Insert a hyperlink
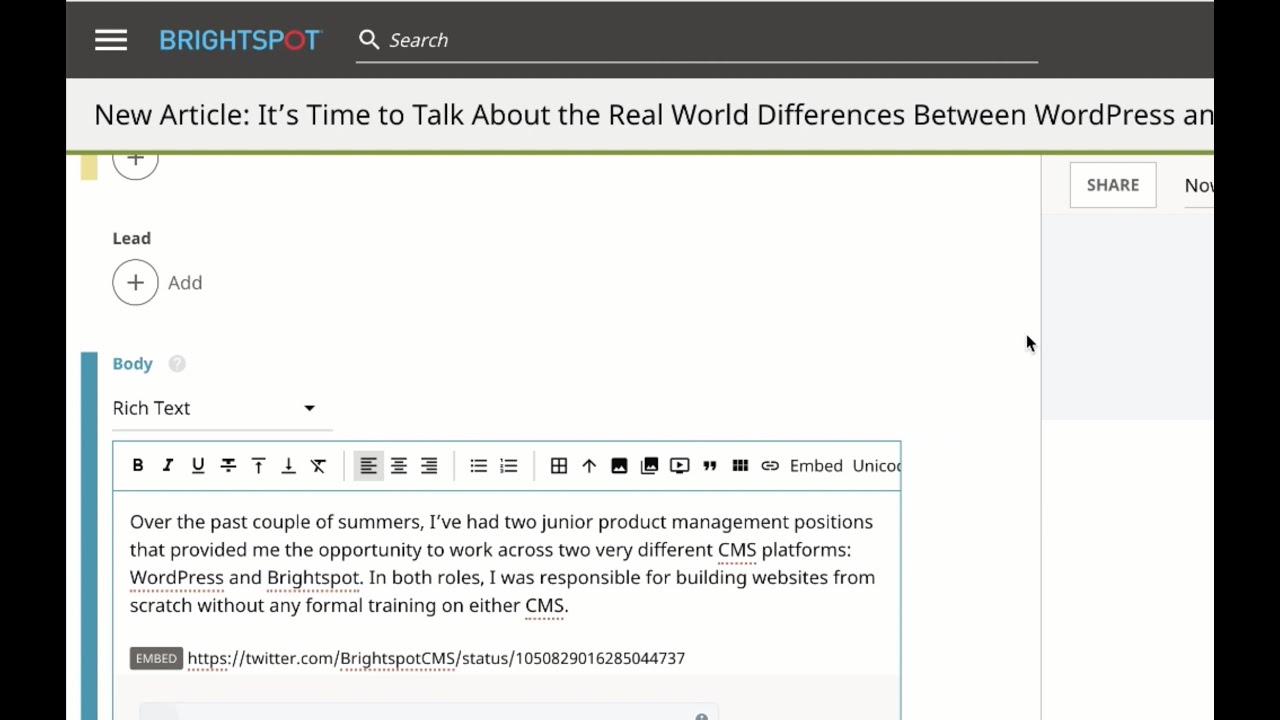This screenshot has height=720, width=1280. pos(770,466)
